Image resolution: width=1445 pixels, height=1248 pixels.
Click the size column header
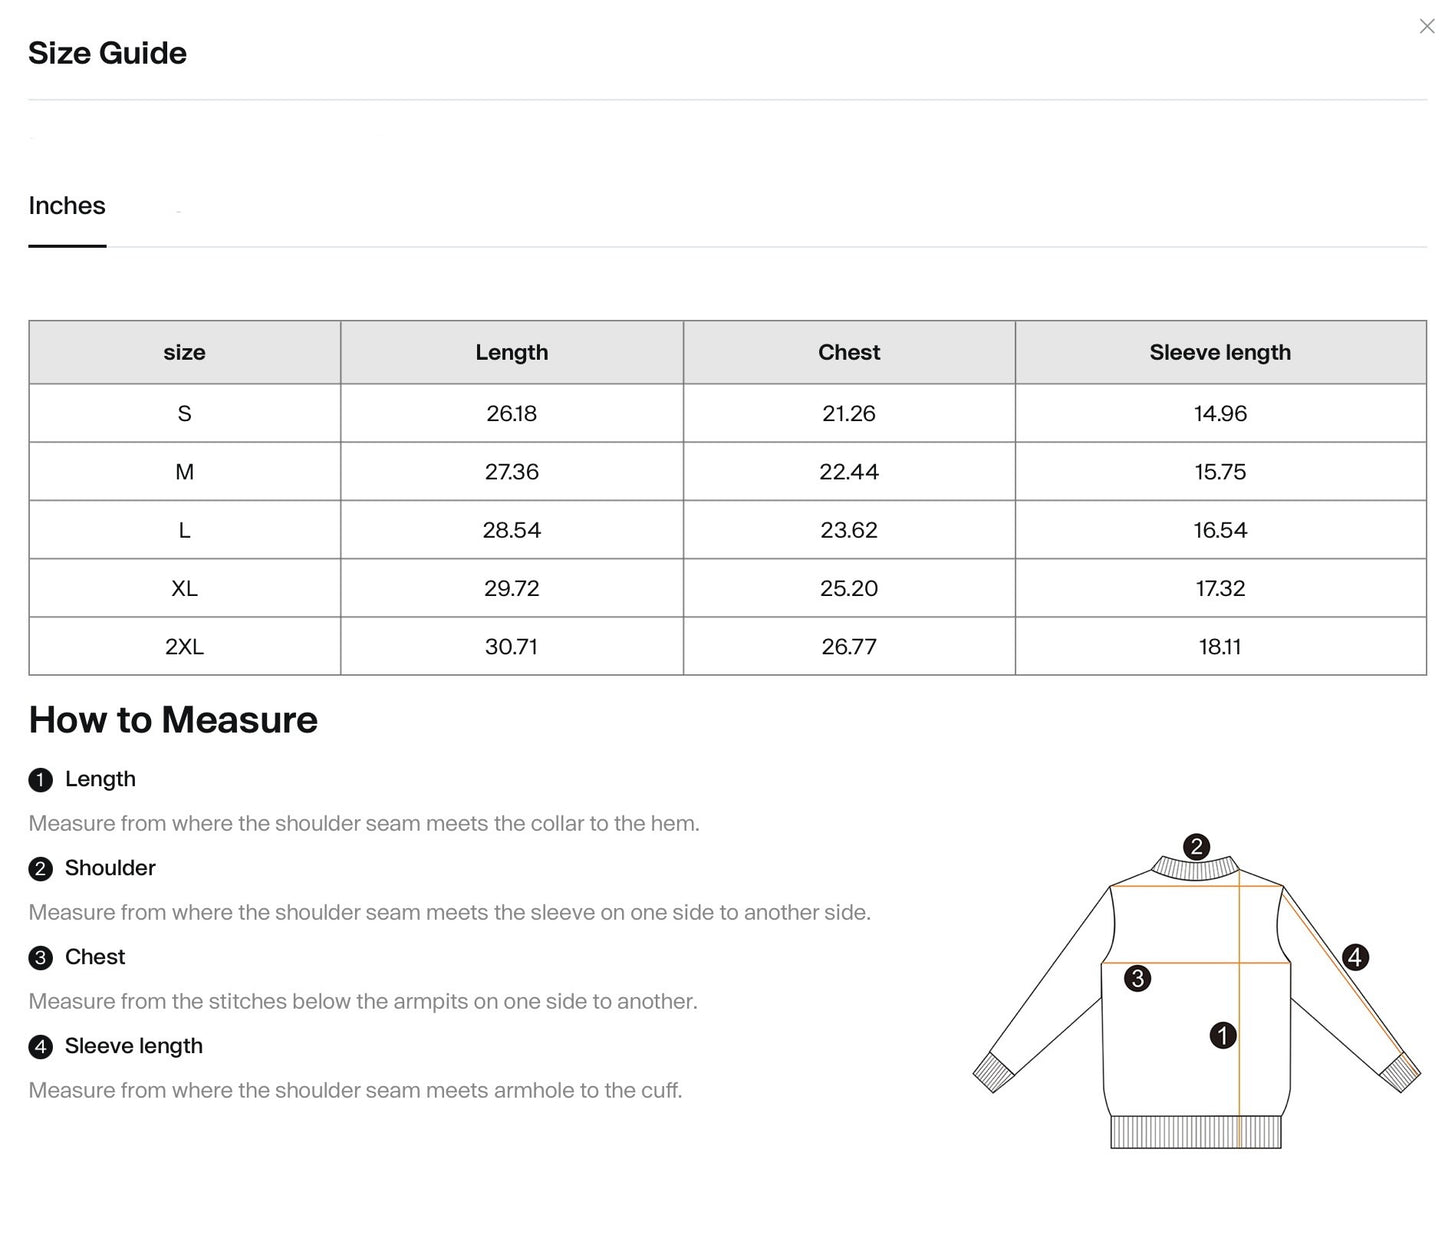(185, 352)
